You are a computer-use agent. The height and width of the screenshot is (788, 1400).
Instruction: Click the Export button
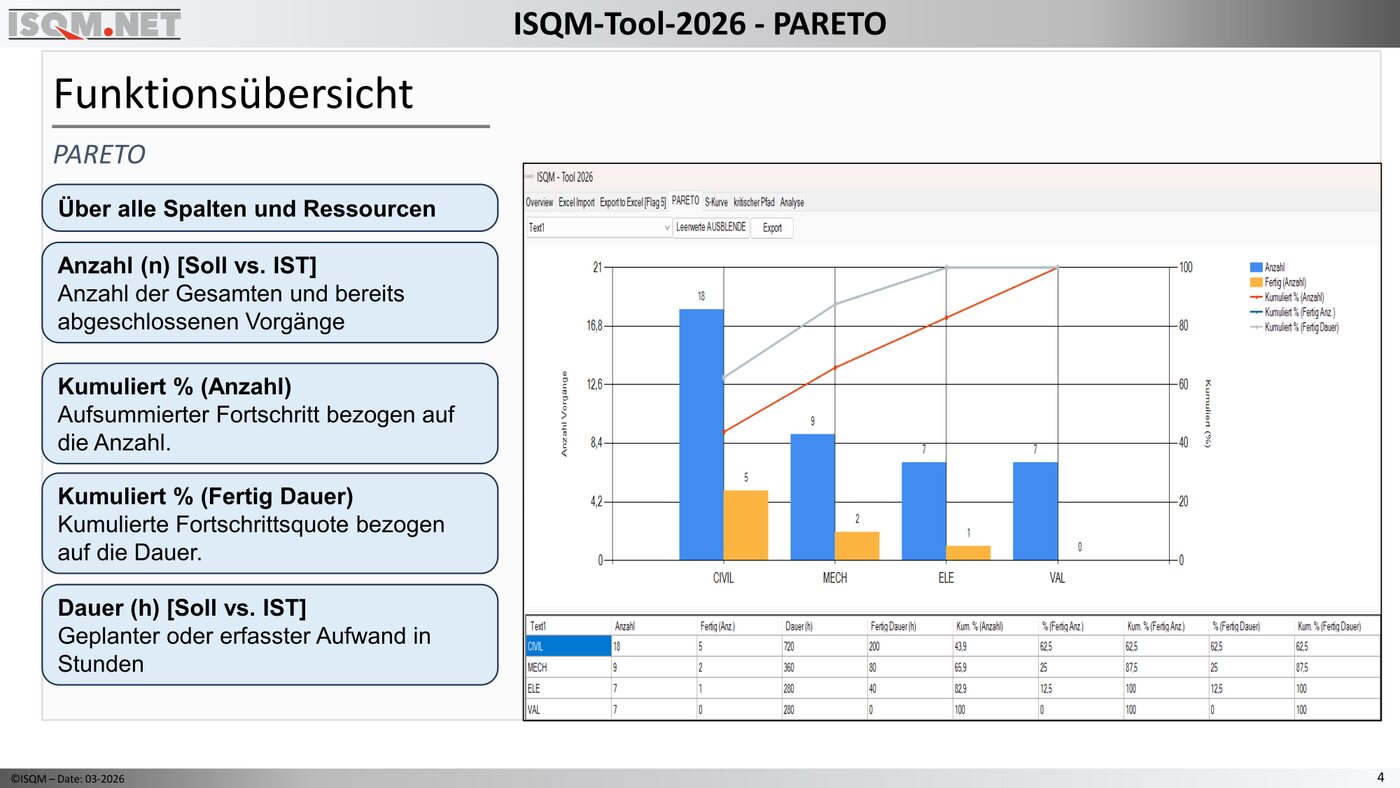[x=772, y=228]
